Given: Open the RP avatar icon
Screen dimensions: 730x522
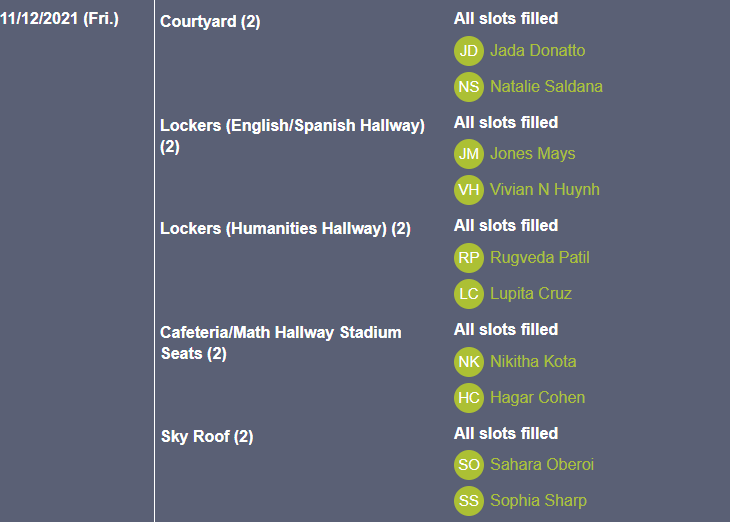Looking at the screenshot, I should point(469,258).
